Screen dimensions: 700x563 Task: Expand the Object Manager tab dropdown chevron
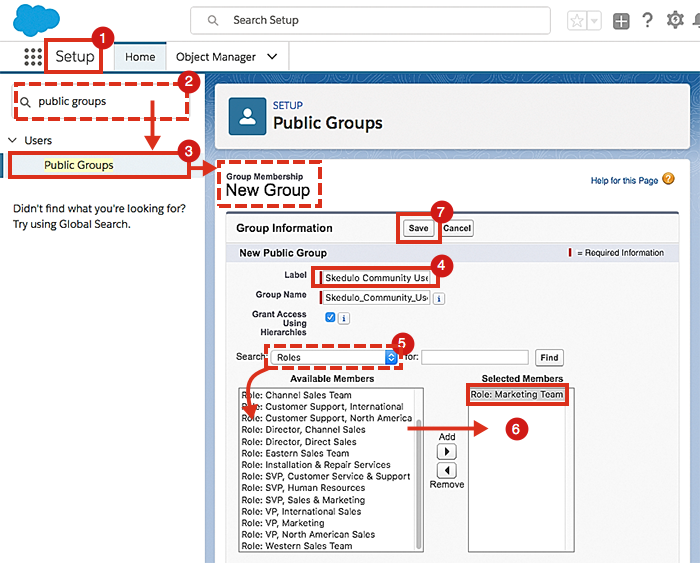pyautogui.click(x=272, y=57)
